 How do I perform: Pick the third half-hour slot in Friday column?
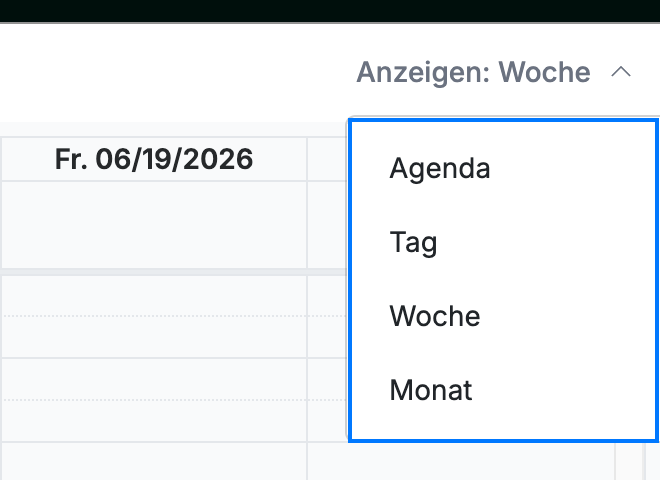click(x=154, y=379)
